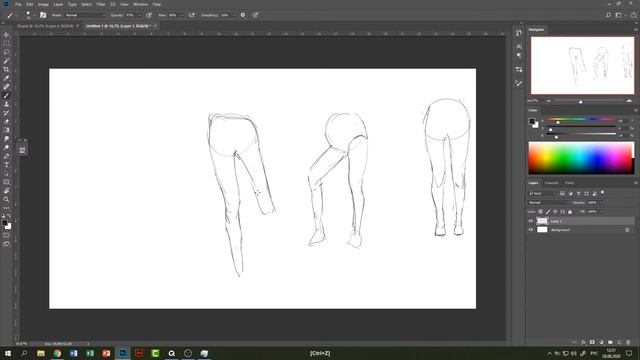Image resolution: width=640 pixels, height=360 pixels.
Task: Add a layer mask
Action: [592, 342]
